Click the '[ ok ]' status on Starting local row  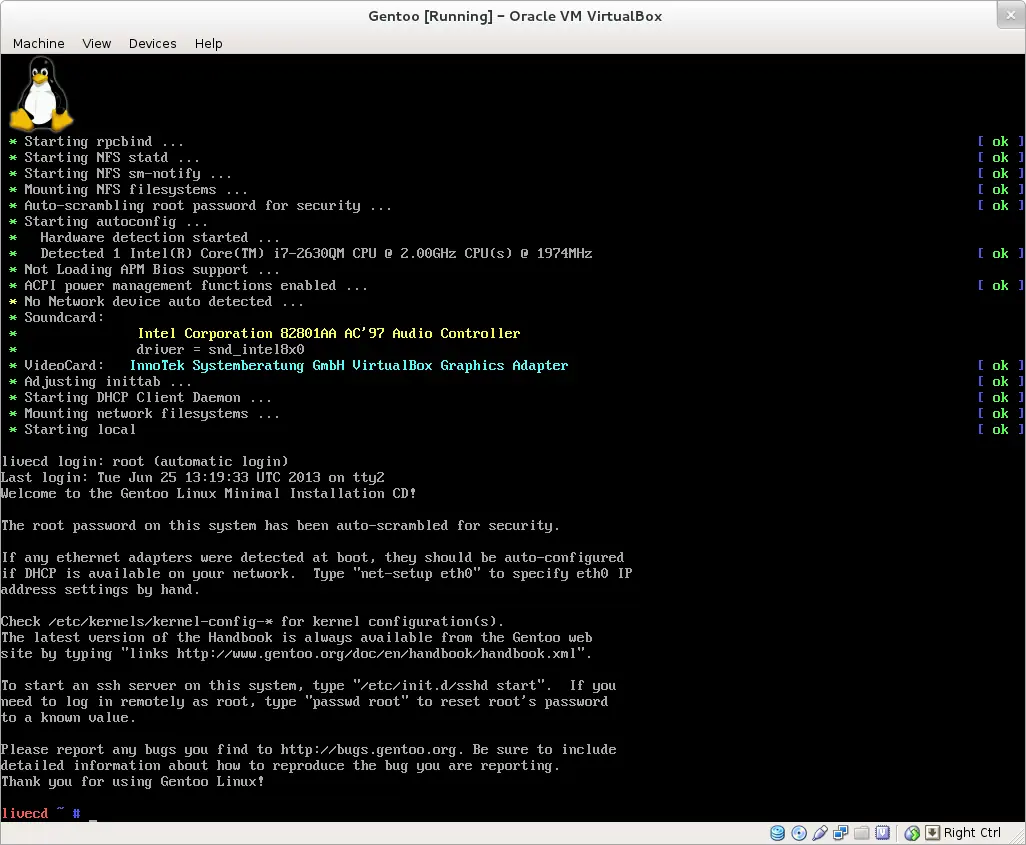[x=1000, y=429]
